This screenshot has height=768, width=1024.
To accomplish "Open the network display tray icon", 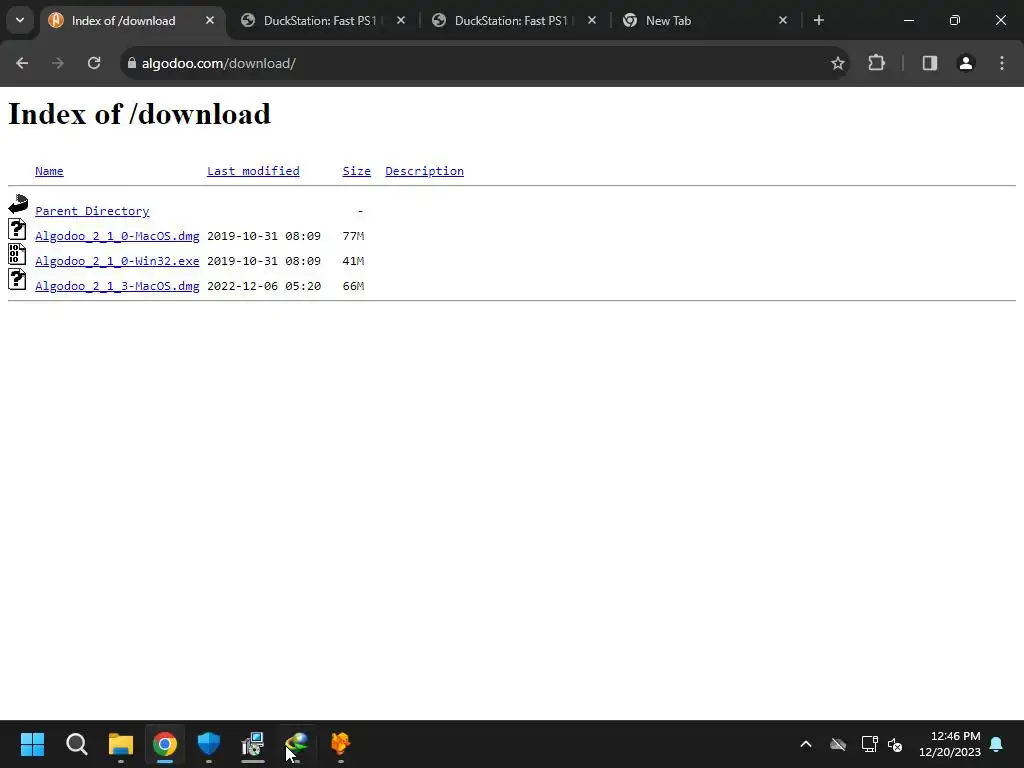I will pos(869,744).
